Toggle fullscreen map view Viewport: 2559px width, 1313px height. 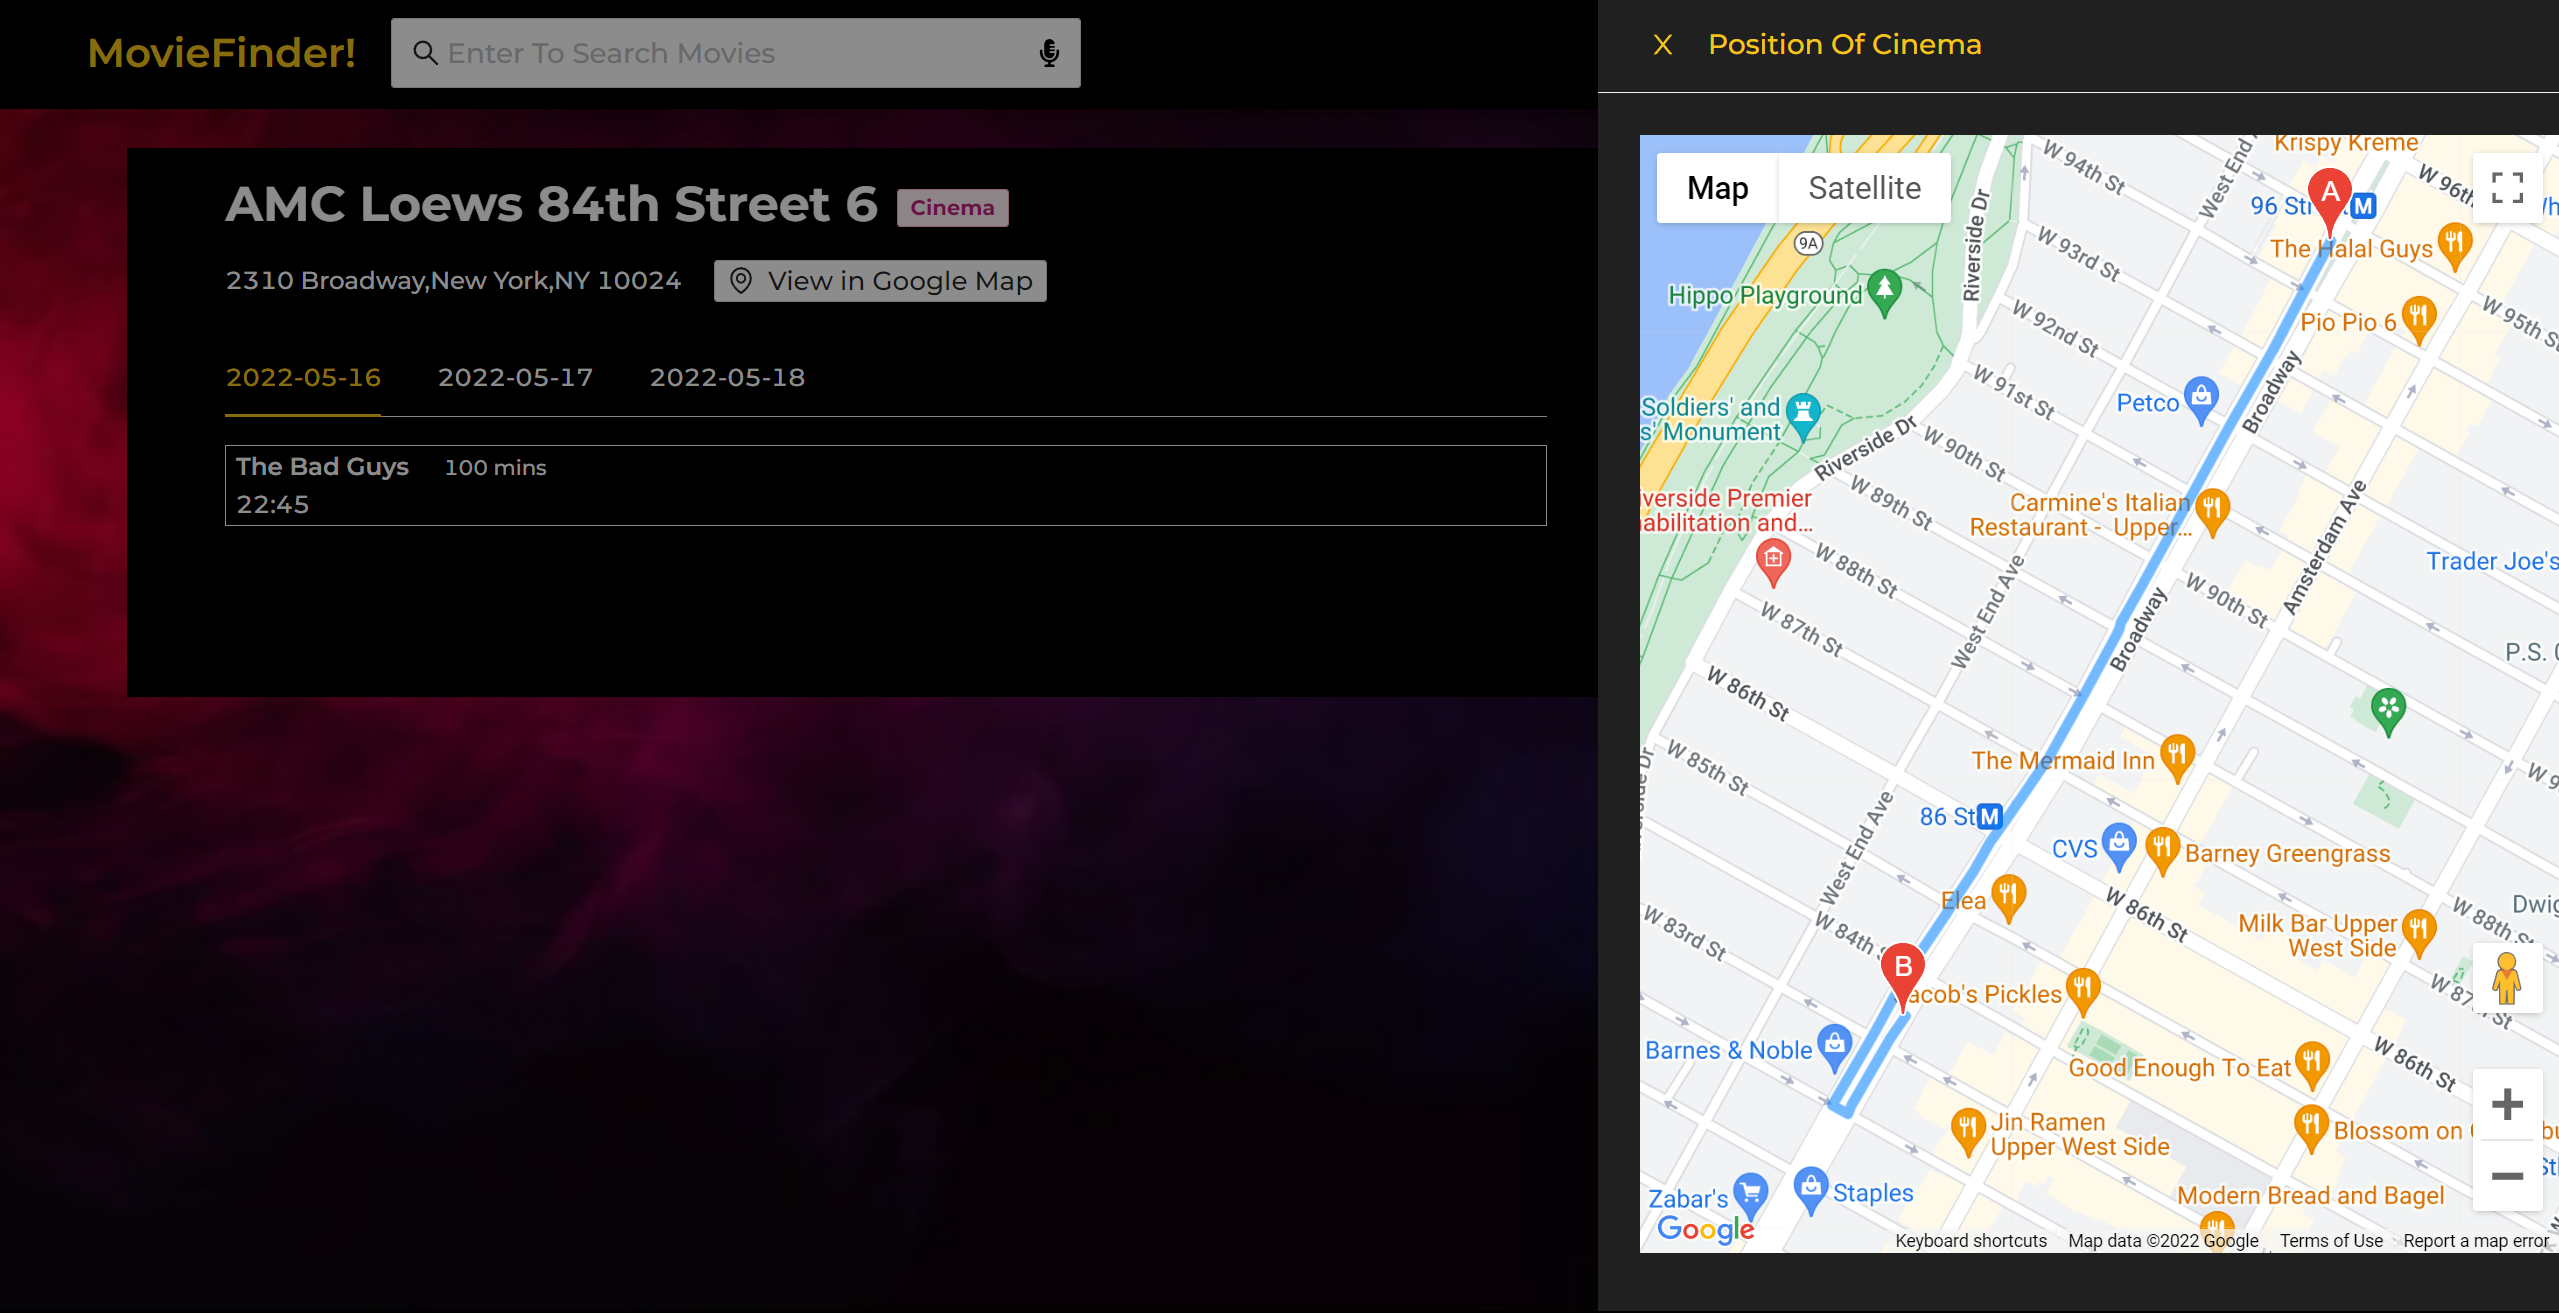point(2506,187)
